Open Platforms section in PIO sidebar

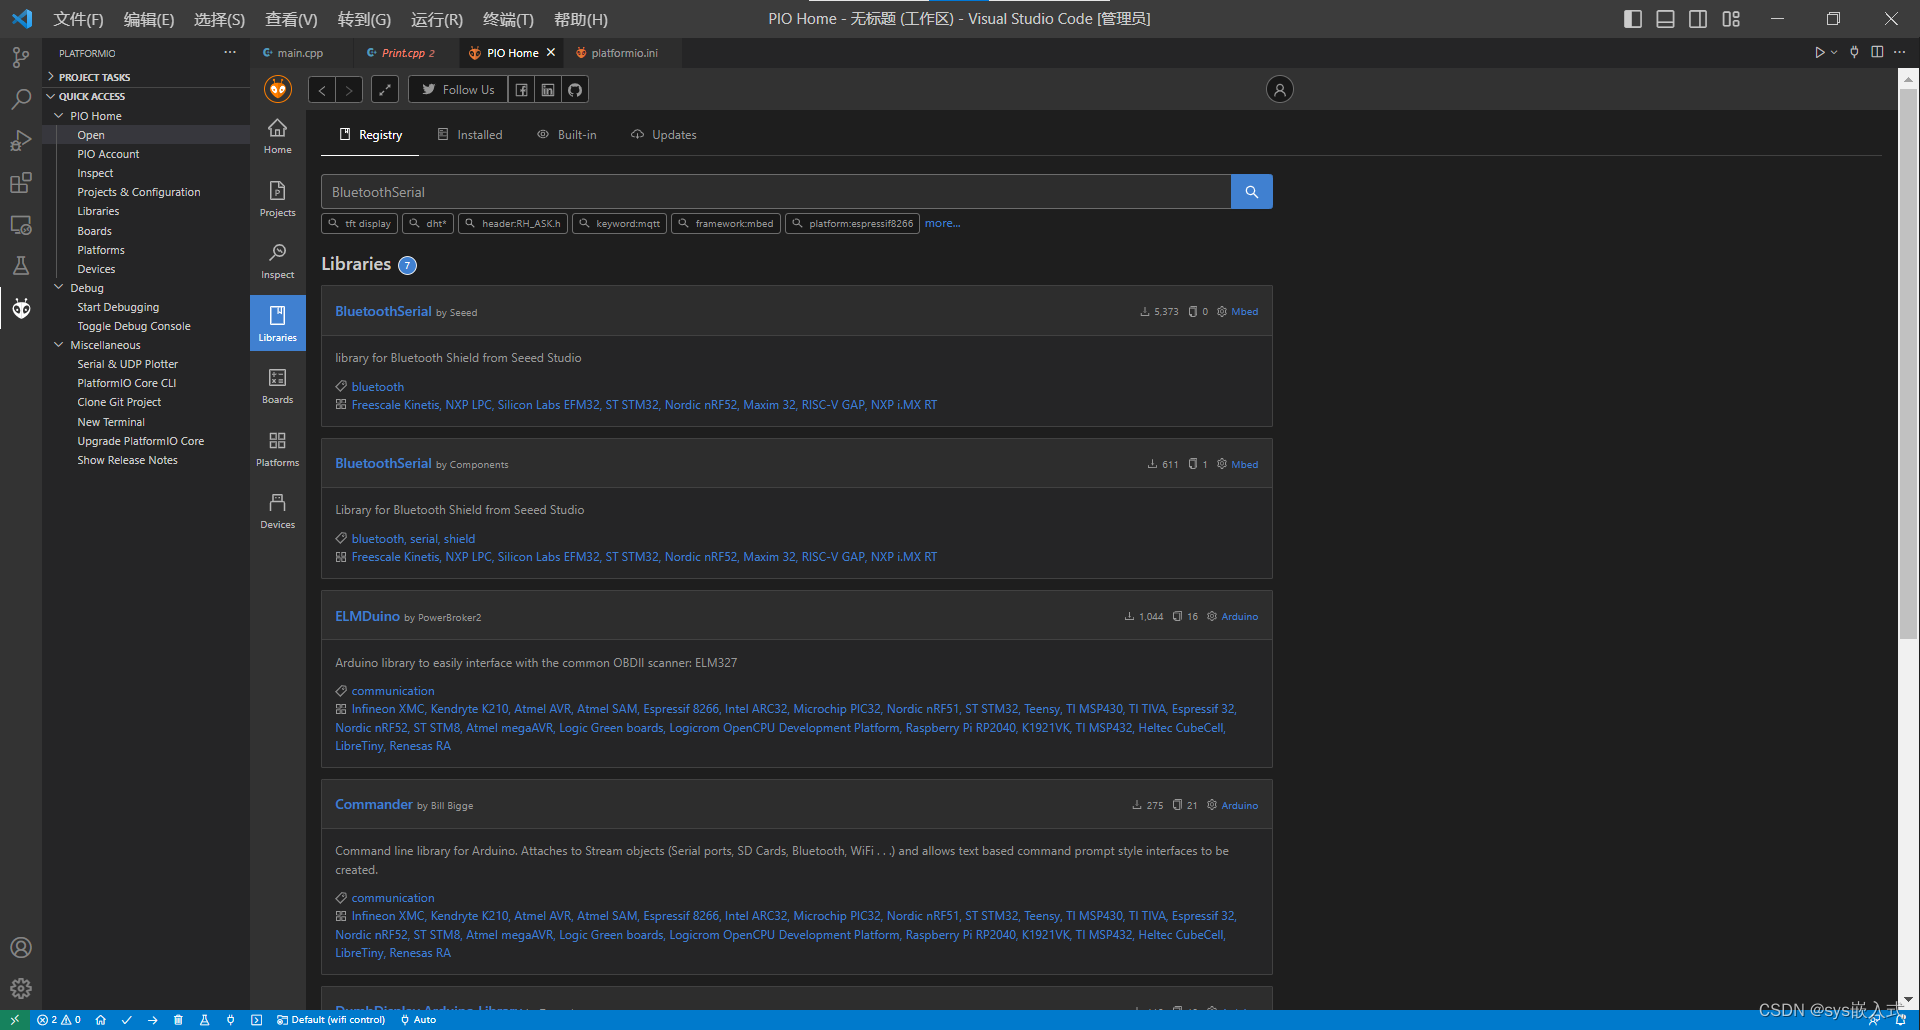click(x=277, y=449)
